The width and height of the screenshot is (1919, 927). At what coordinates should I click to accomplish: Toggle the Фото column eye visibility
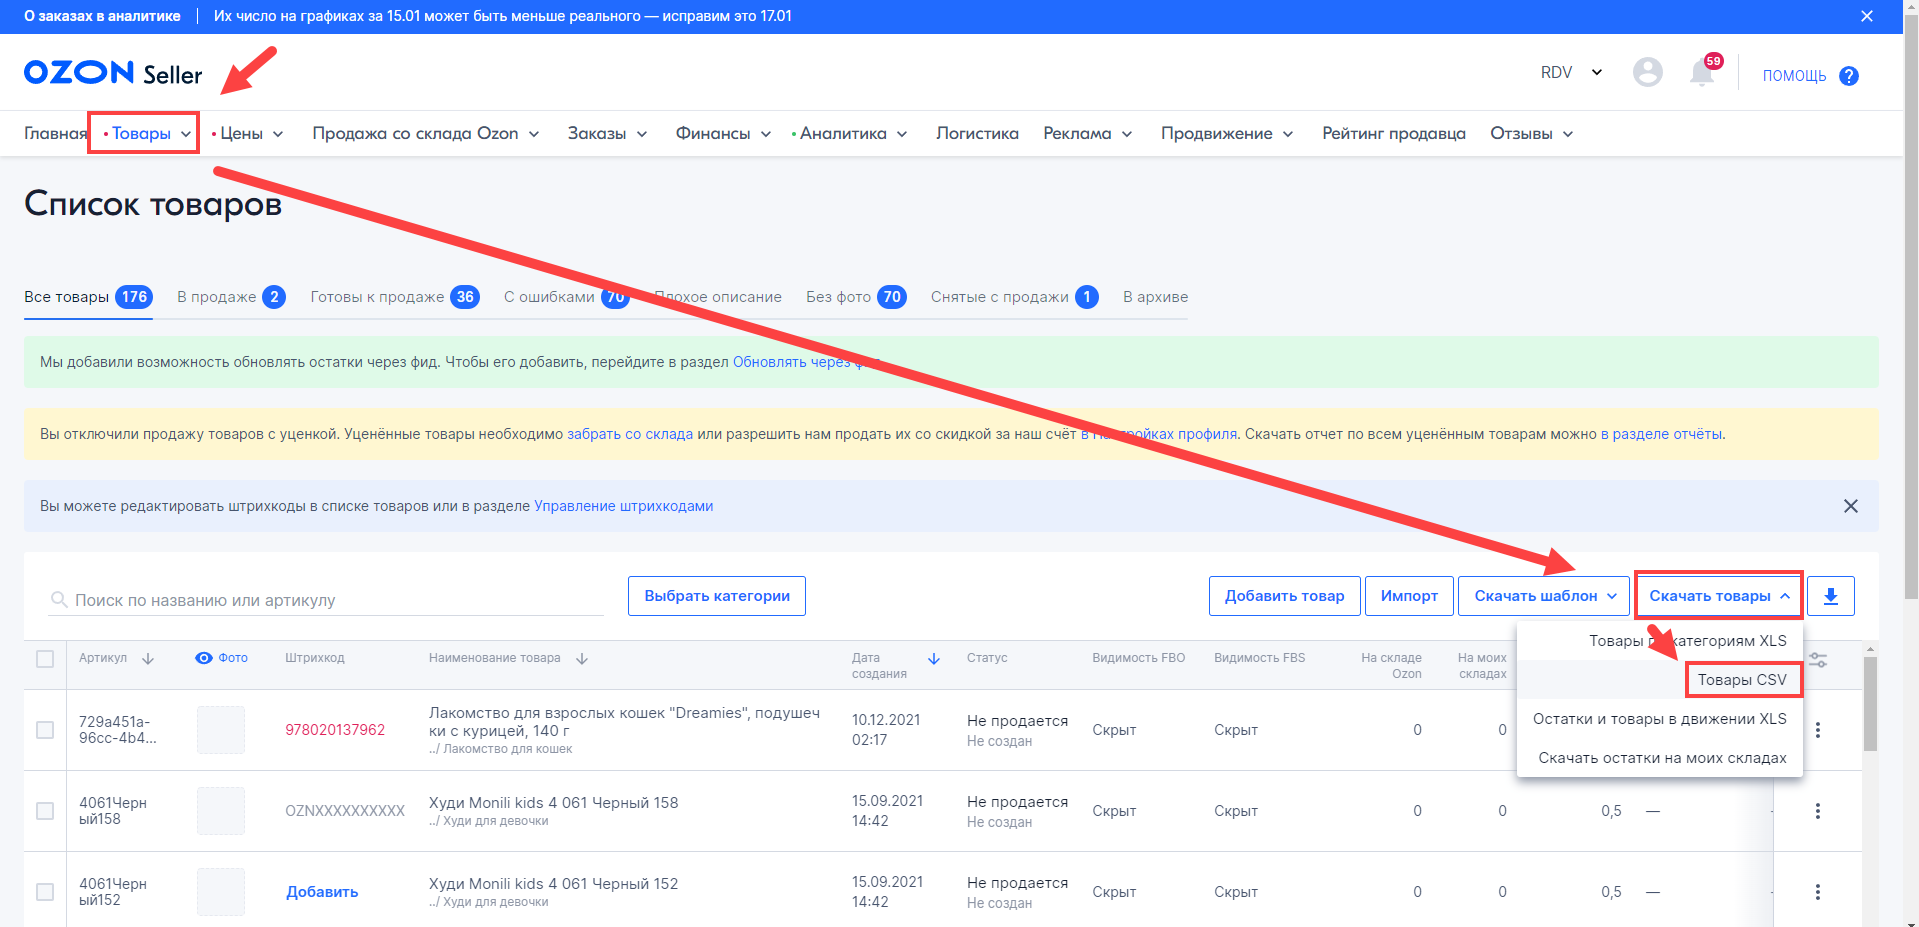[204, 658]
